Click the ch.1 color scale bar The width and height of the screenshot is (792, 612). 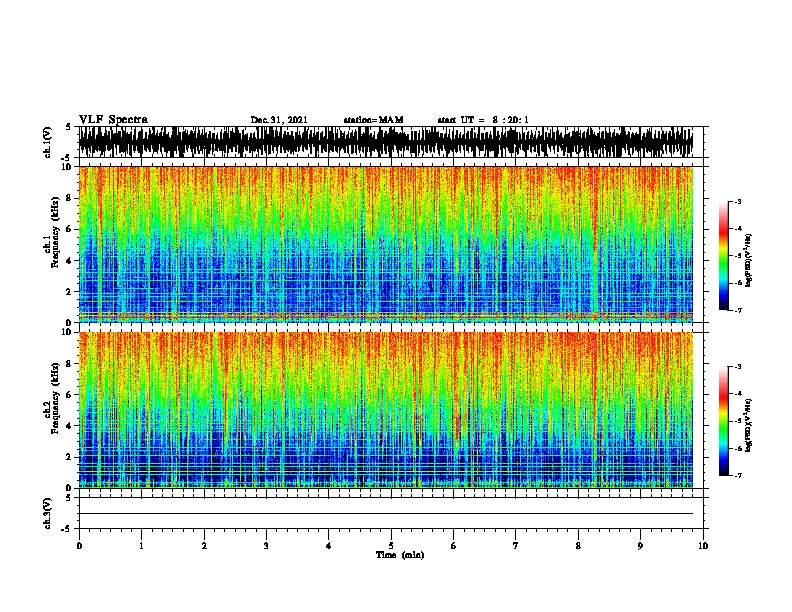[723, 256]
